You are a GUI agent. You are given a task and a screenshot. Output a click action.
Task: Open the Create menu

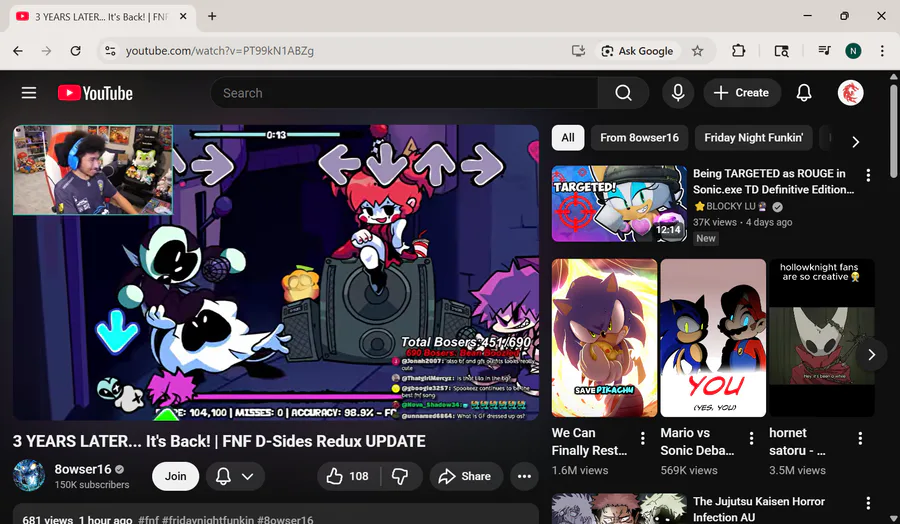click(741, 92)
